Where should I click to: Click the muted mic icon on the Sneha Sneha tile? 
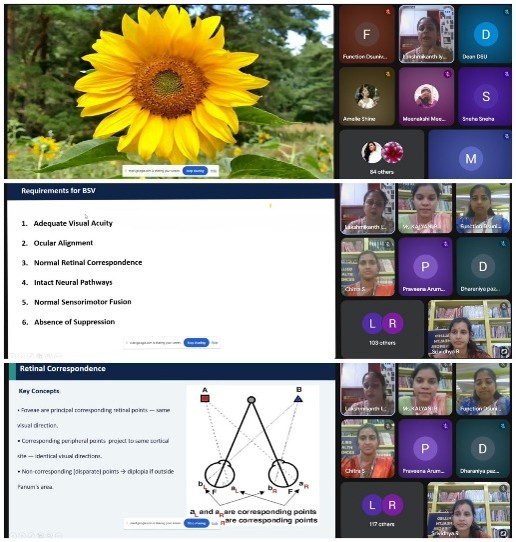(506, 74)
